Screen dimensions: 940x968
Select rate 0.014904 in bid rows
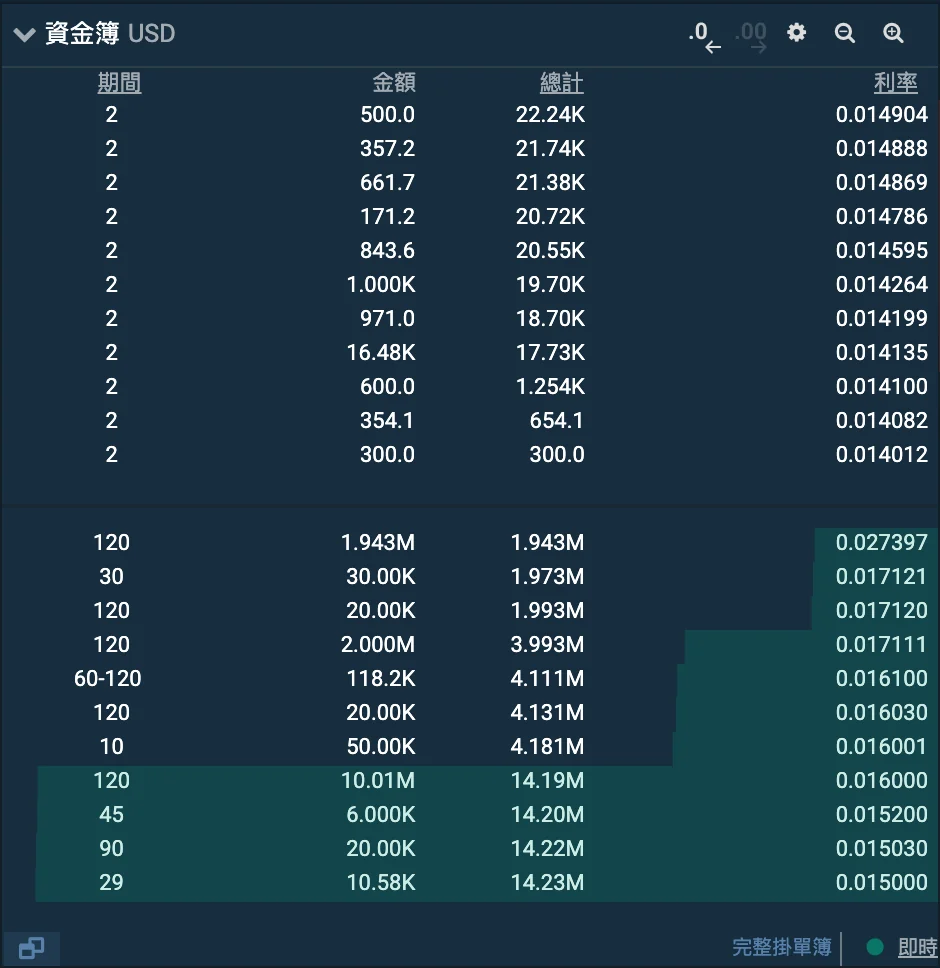click(881, 114)
